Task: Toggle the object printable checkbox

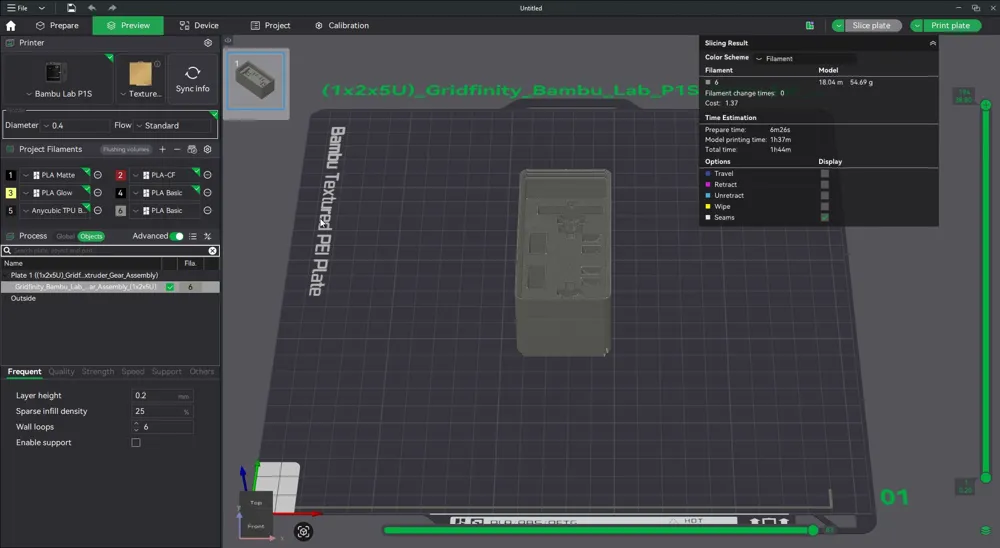Action: (170, 287)
